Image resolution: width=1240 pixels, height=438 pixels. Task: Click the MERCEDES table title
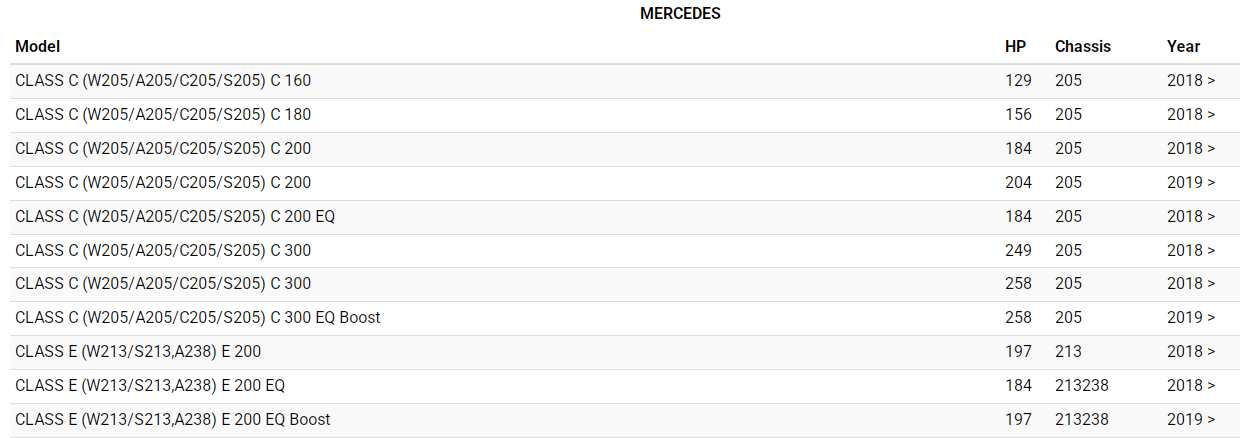(x=680, y=14)
